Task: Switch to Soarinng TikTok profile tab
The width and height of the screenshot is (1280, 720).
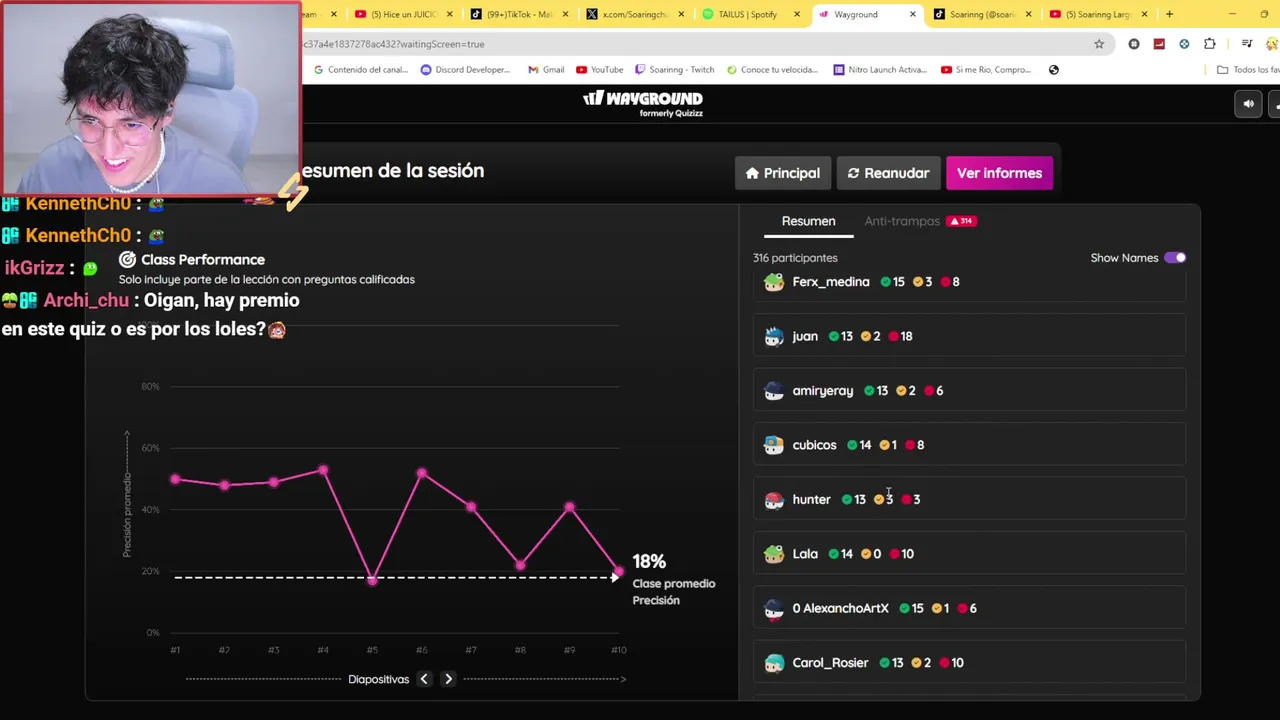Action: 980,14
